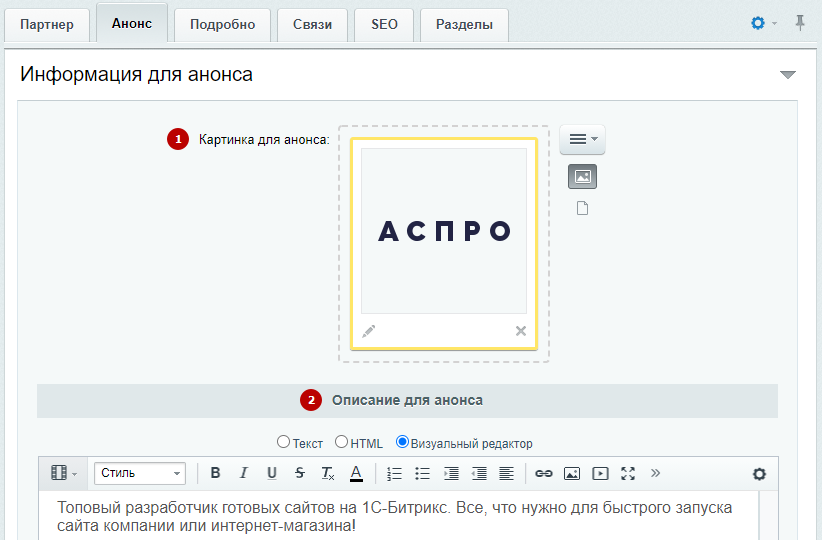
Task: Select Визуальный редактор radio button
Action: point(402,442)
